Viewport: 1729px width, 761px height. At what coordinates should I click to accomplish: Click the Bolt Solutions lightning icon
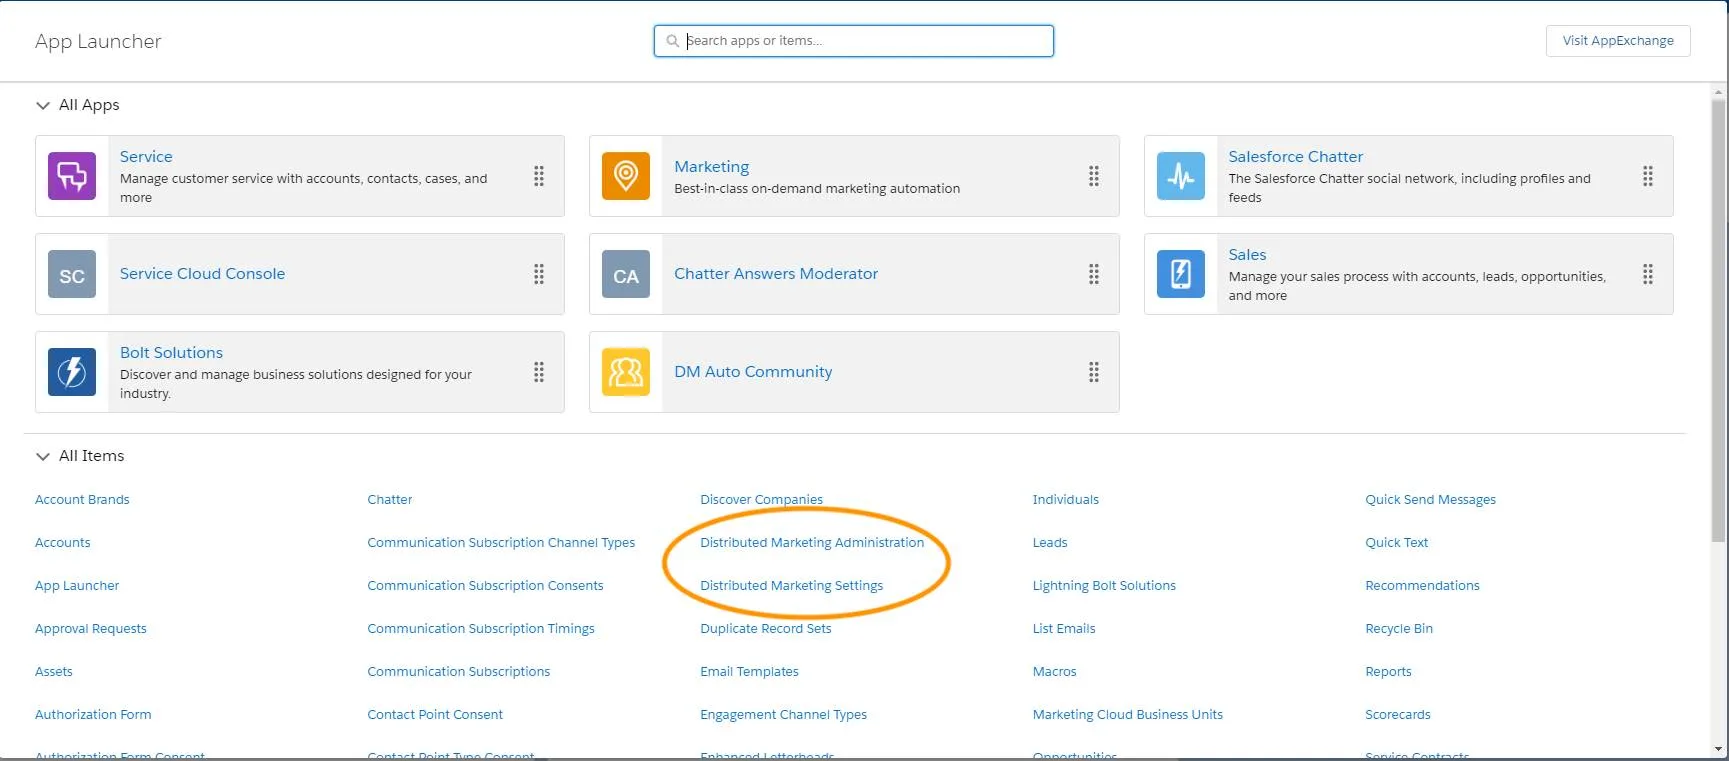click(72, 372)
